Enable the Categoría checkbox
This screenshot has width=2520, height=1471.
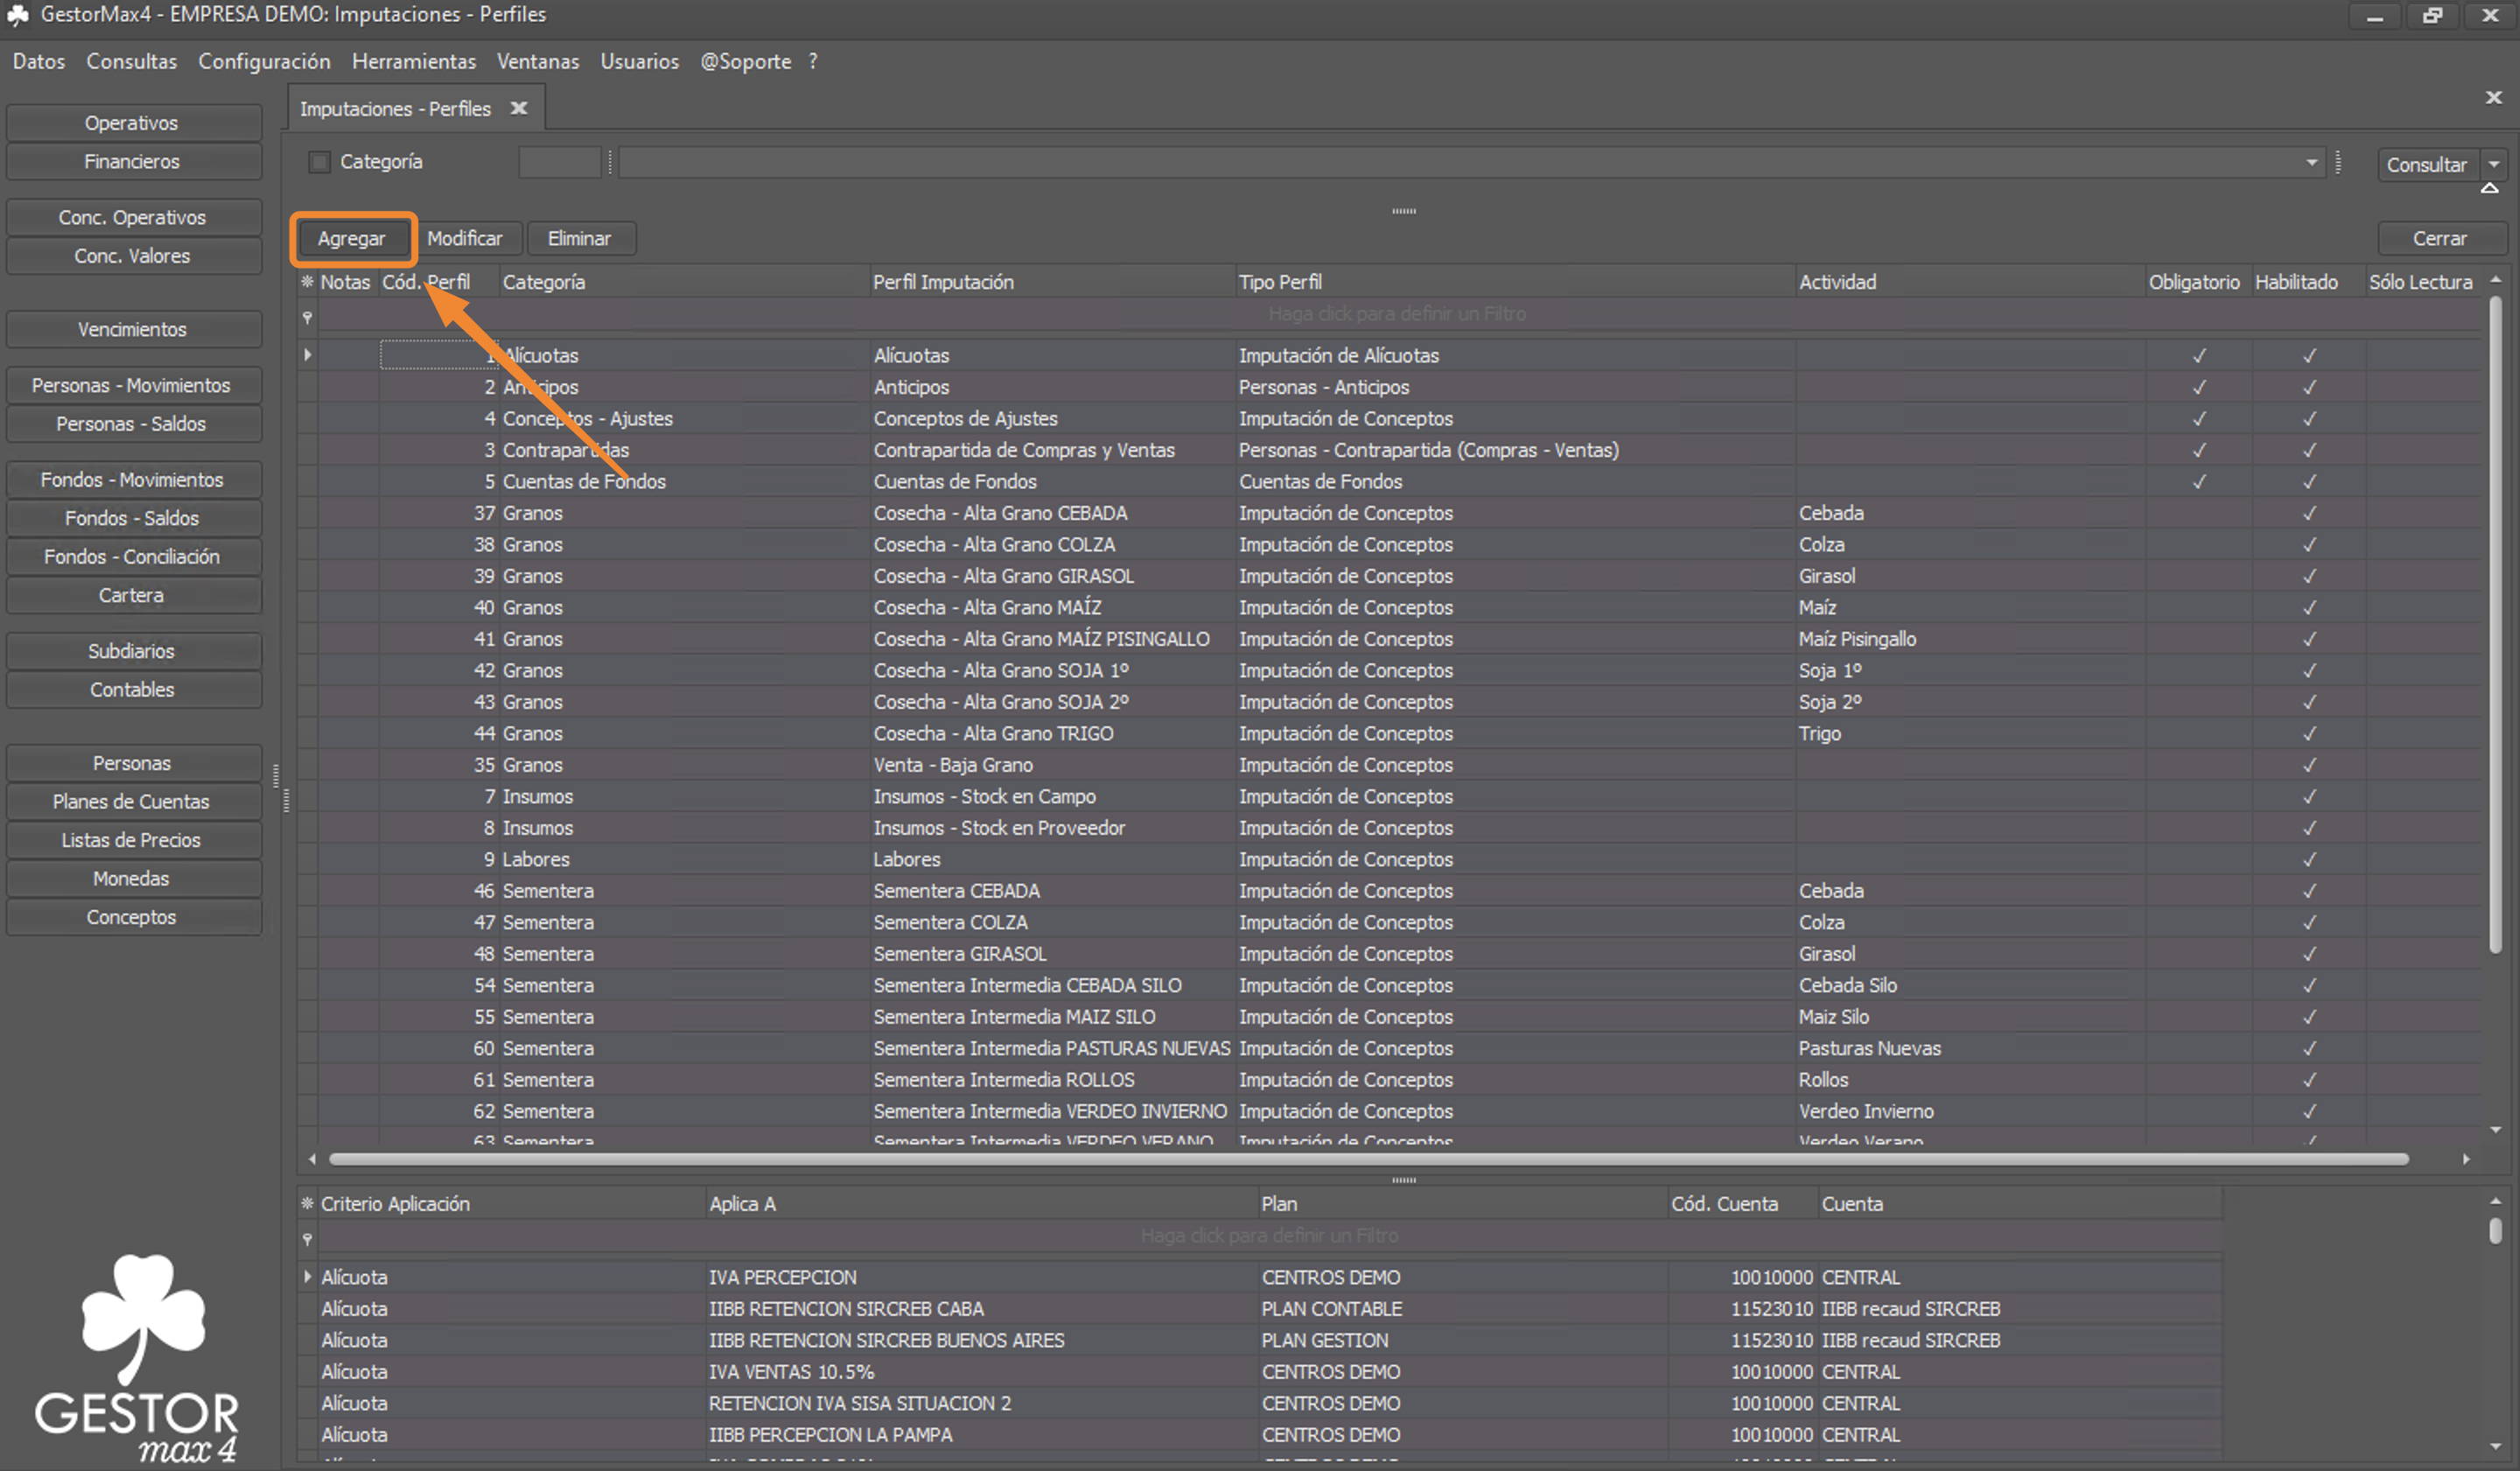(319, 162)
